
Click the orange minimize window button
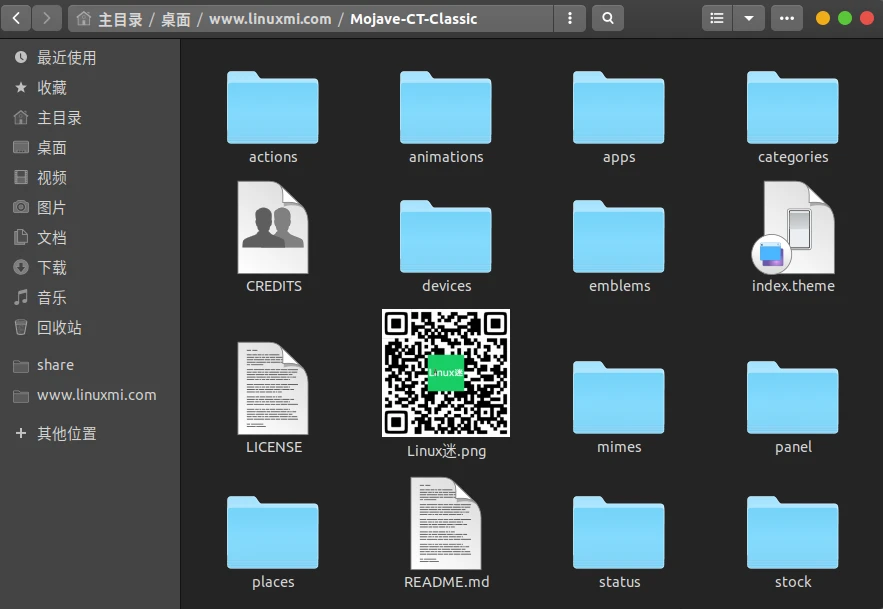tap(823, 19)
